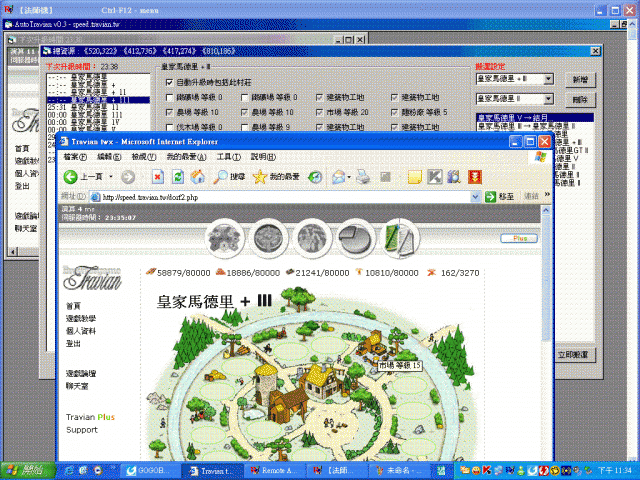Click the IE Search magnifier icon

220,177
